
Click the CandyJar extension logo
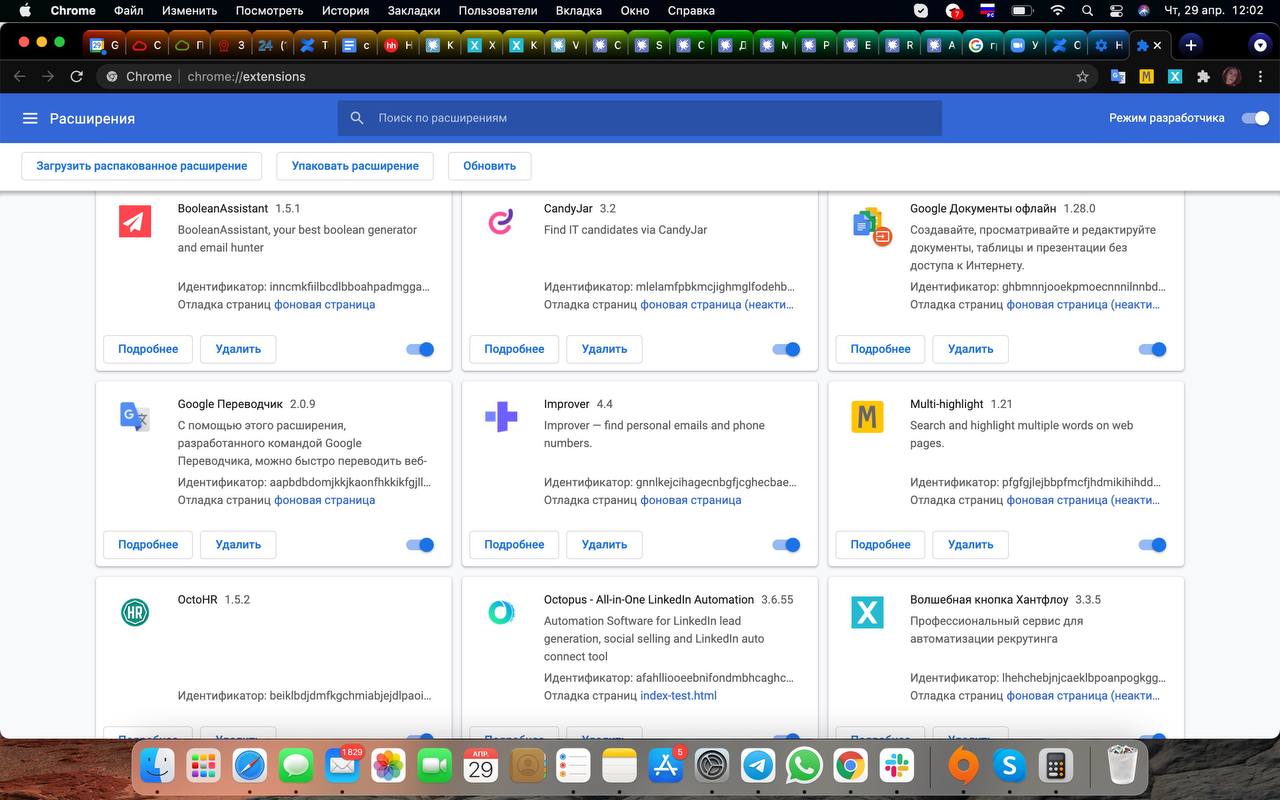pyautogui.click(x=501, y=221)
